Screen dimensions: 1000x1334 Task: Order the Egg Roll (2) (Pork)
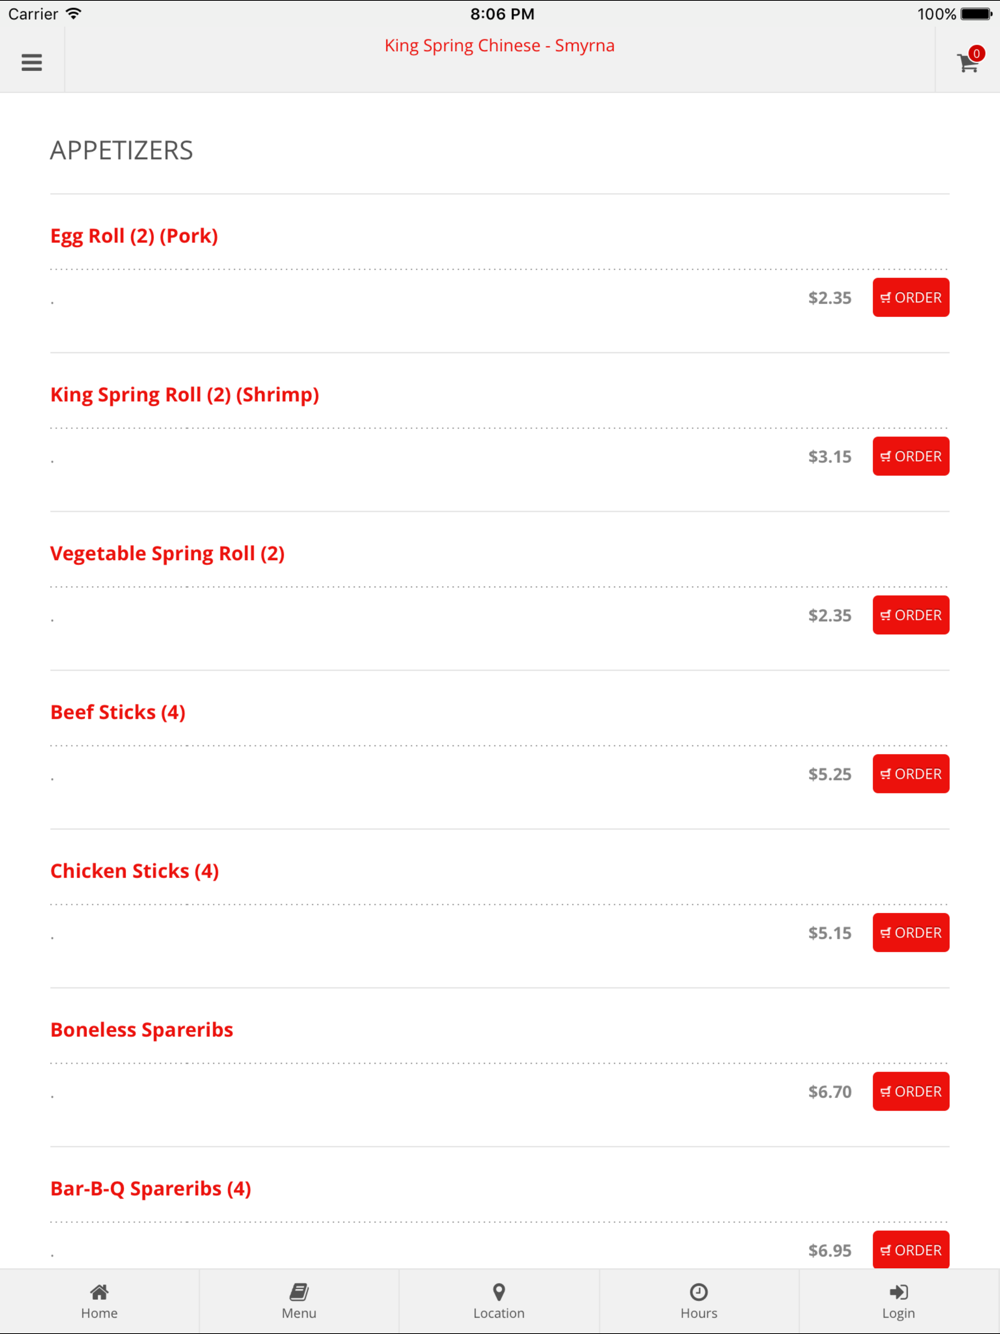pyautogui.click(x=911, y=297)
